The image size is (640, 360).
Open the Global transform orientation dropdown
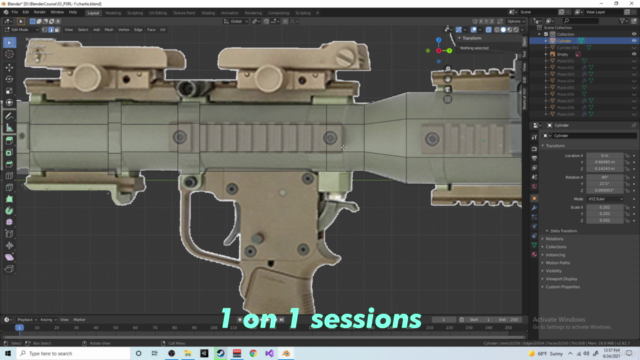[236, 21]
